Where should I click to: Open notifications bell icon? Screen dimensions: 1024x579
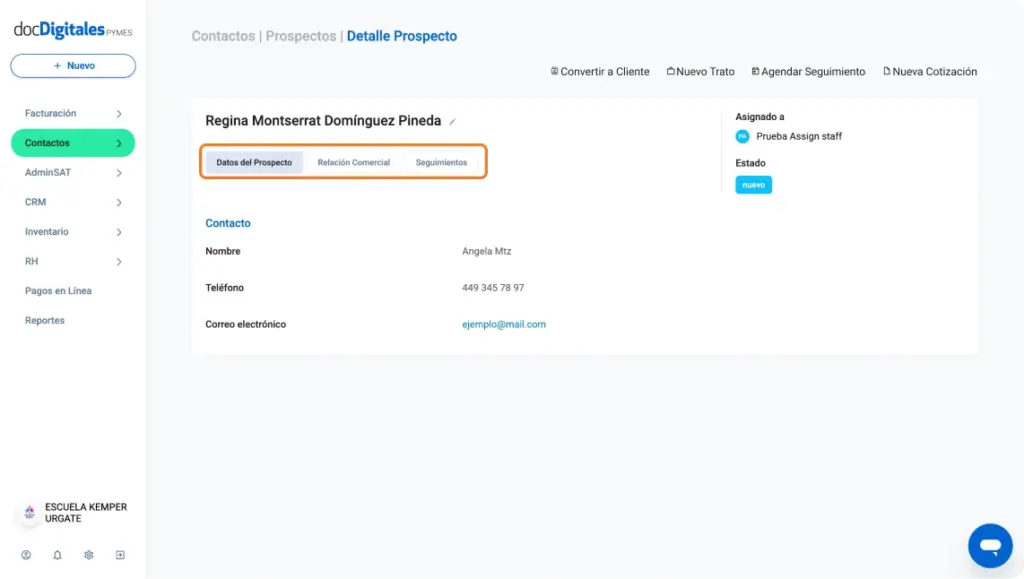[x=57, y=555]
